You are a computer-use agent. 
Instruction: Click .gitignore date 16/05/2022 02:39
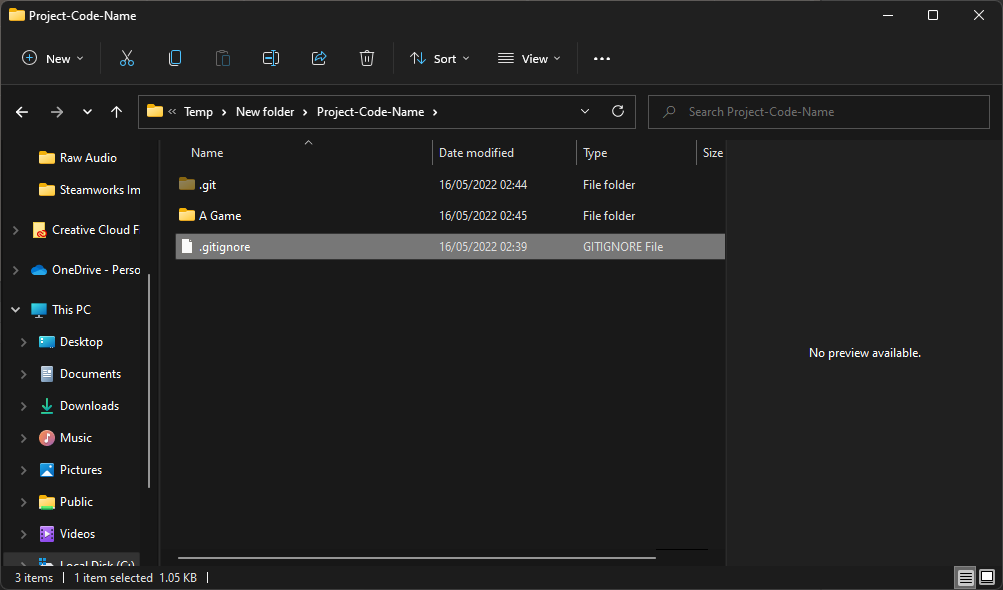tap(483, 246)
